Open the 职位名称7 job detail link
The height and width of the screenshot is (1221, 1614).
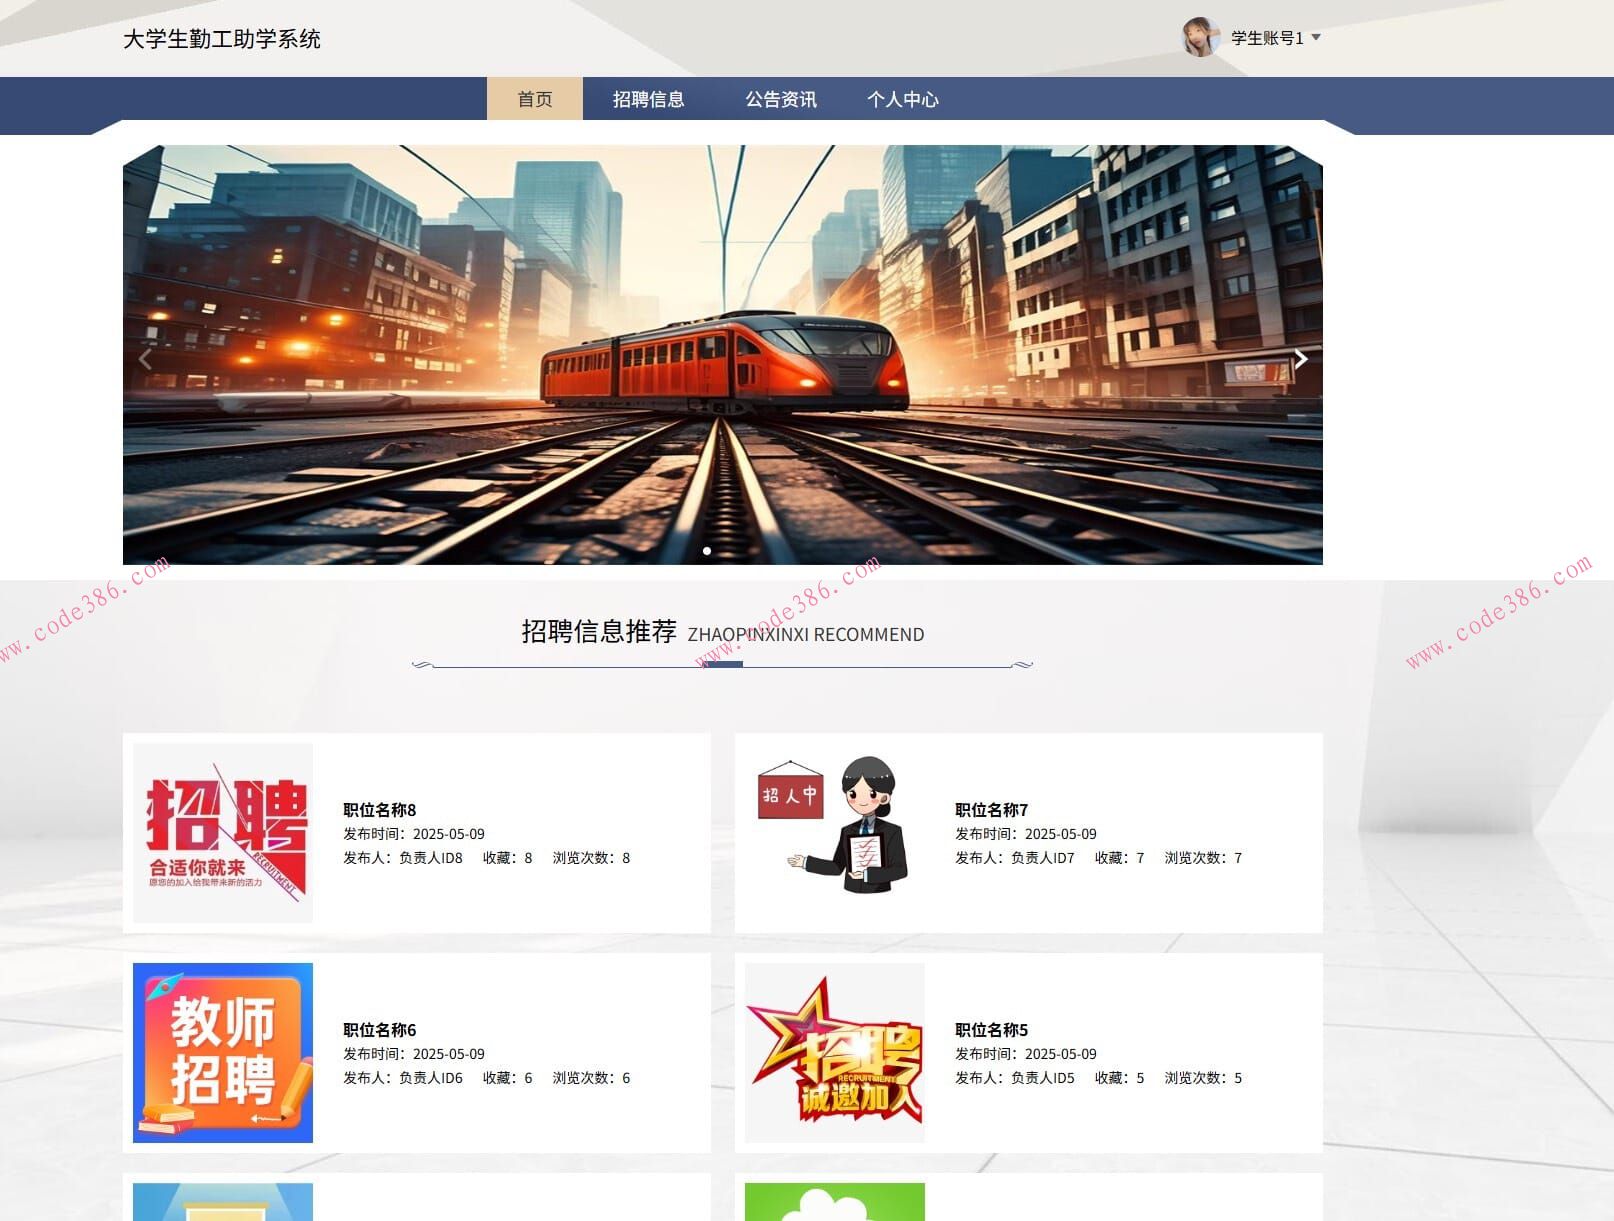(991, 810)
